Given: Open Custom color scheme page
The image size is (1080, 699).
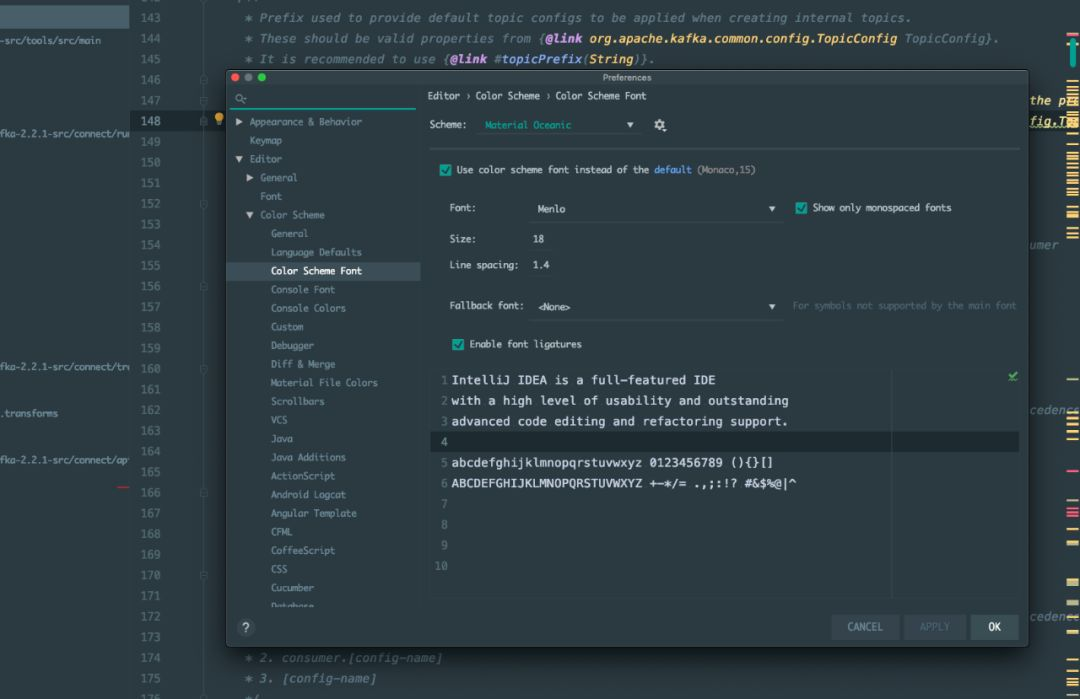Looking at the screenshot, I should point(287,326).
